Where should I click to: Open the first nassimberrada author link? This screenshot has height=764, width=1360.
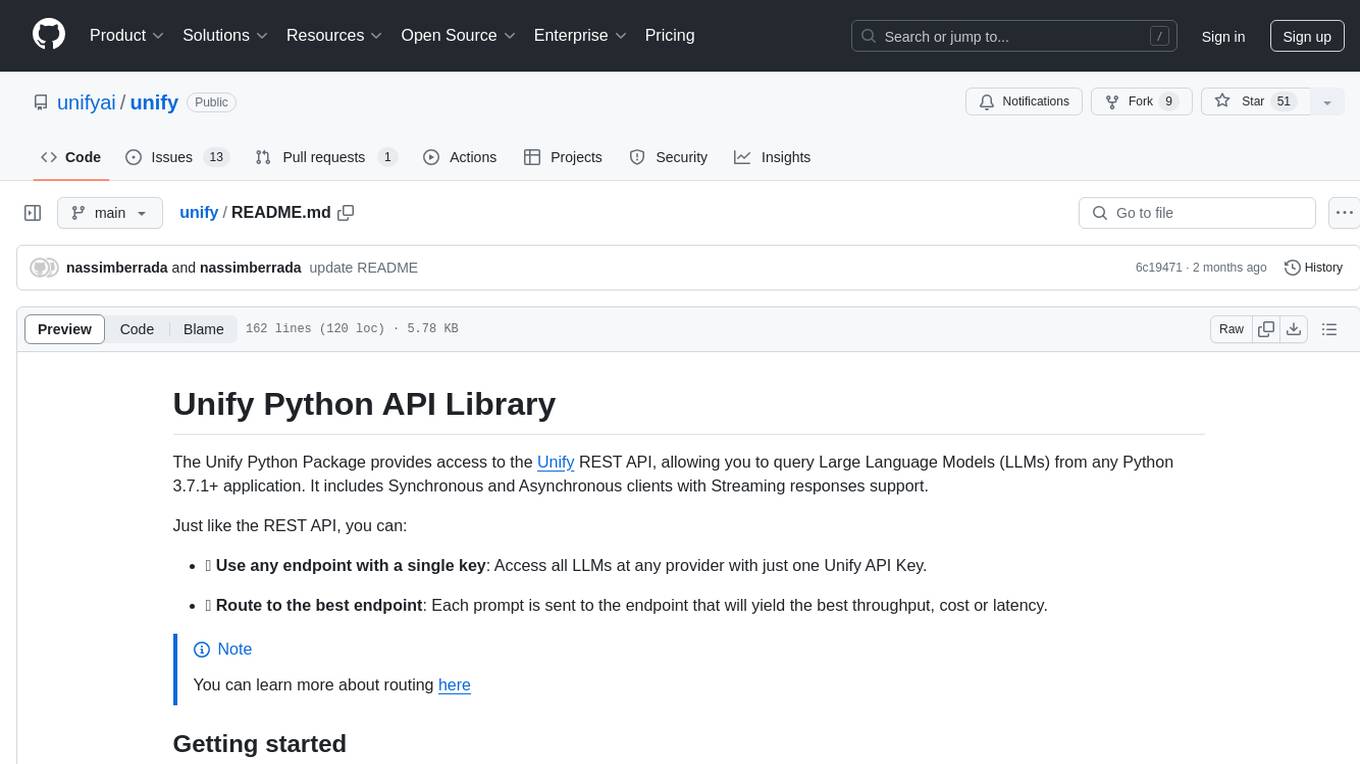click(x=117, y=267)
